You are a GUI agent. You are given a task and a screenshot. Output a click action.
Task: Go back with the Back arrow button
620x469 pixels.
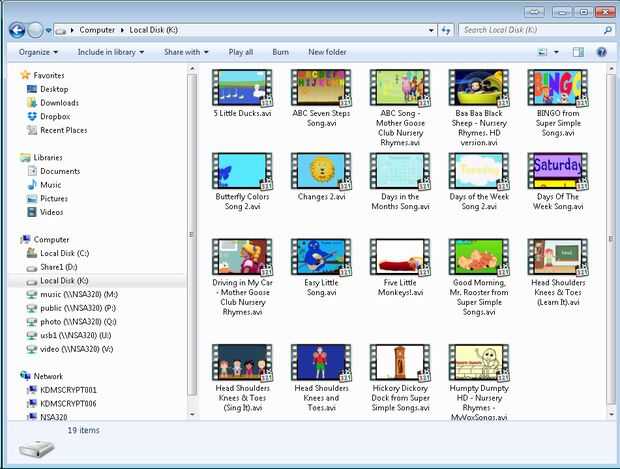pyautogui.click(x=17, y=30)
